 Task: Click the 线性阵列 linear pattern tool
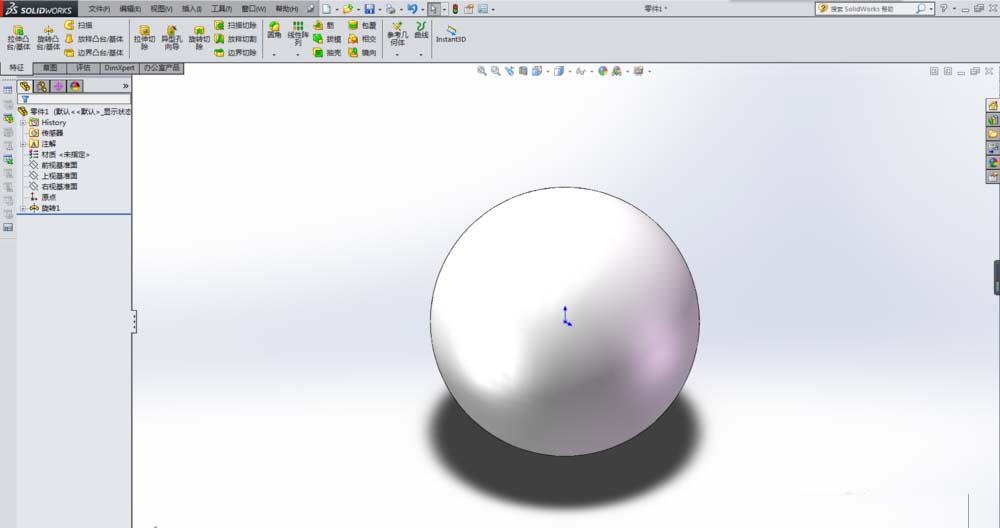298,33
